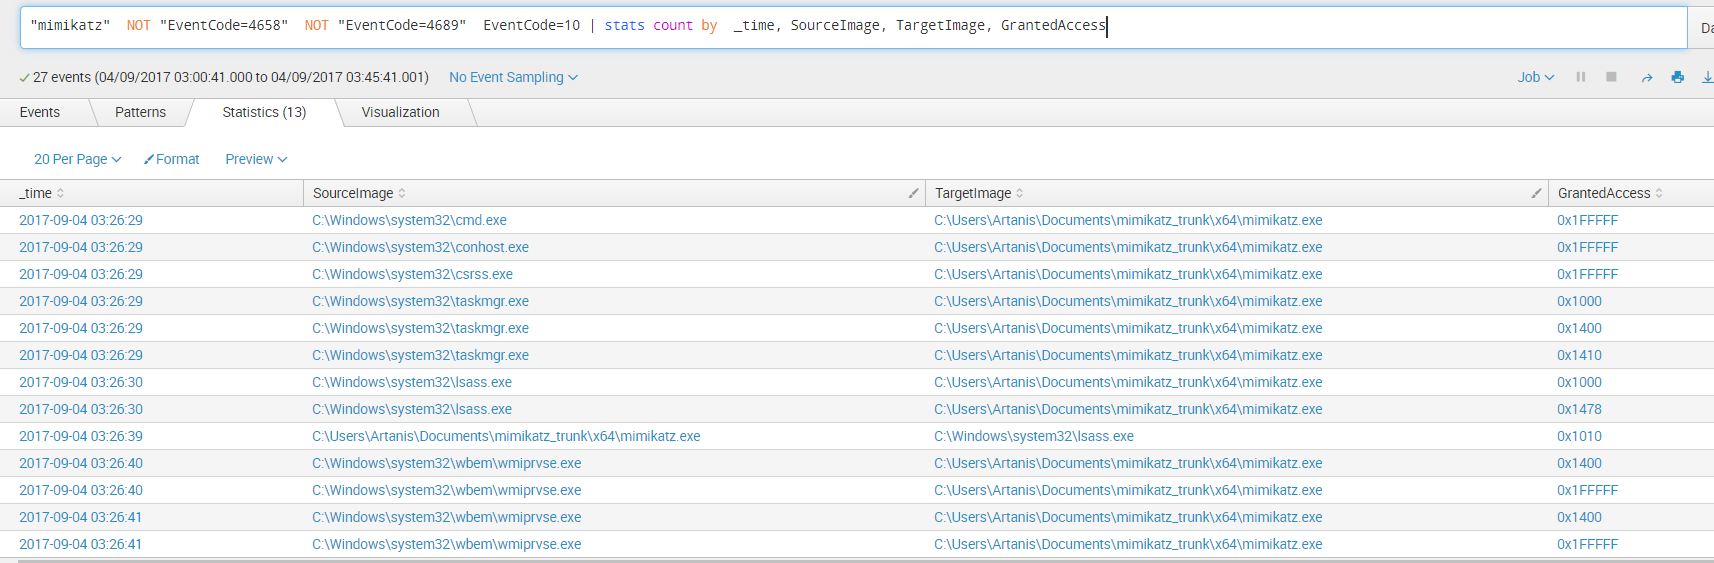
Task: Open the No Event Sampling dropdown
Action: coord(513,77)
